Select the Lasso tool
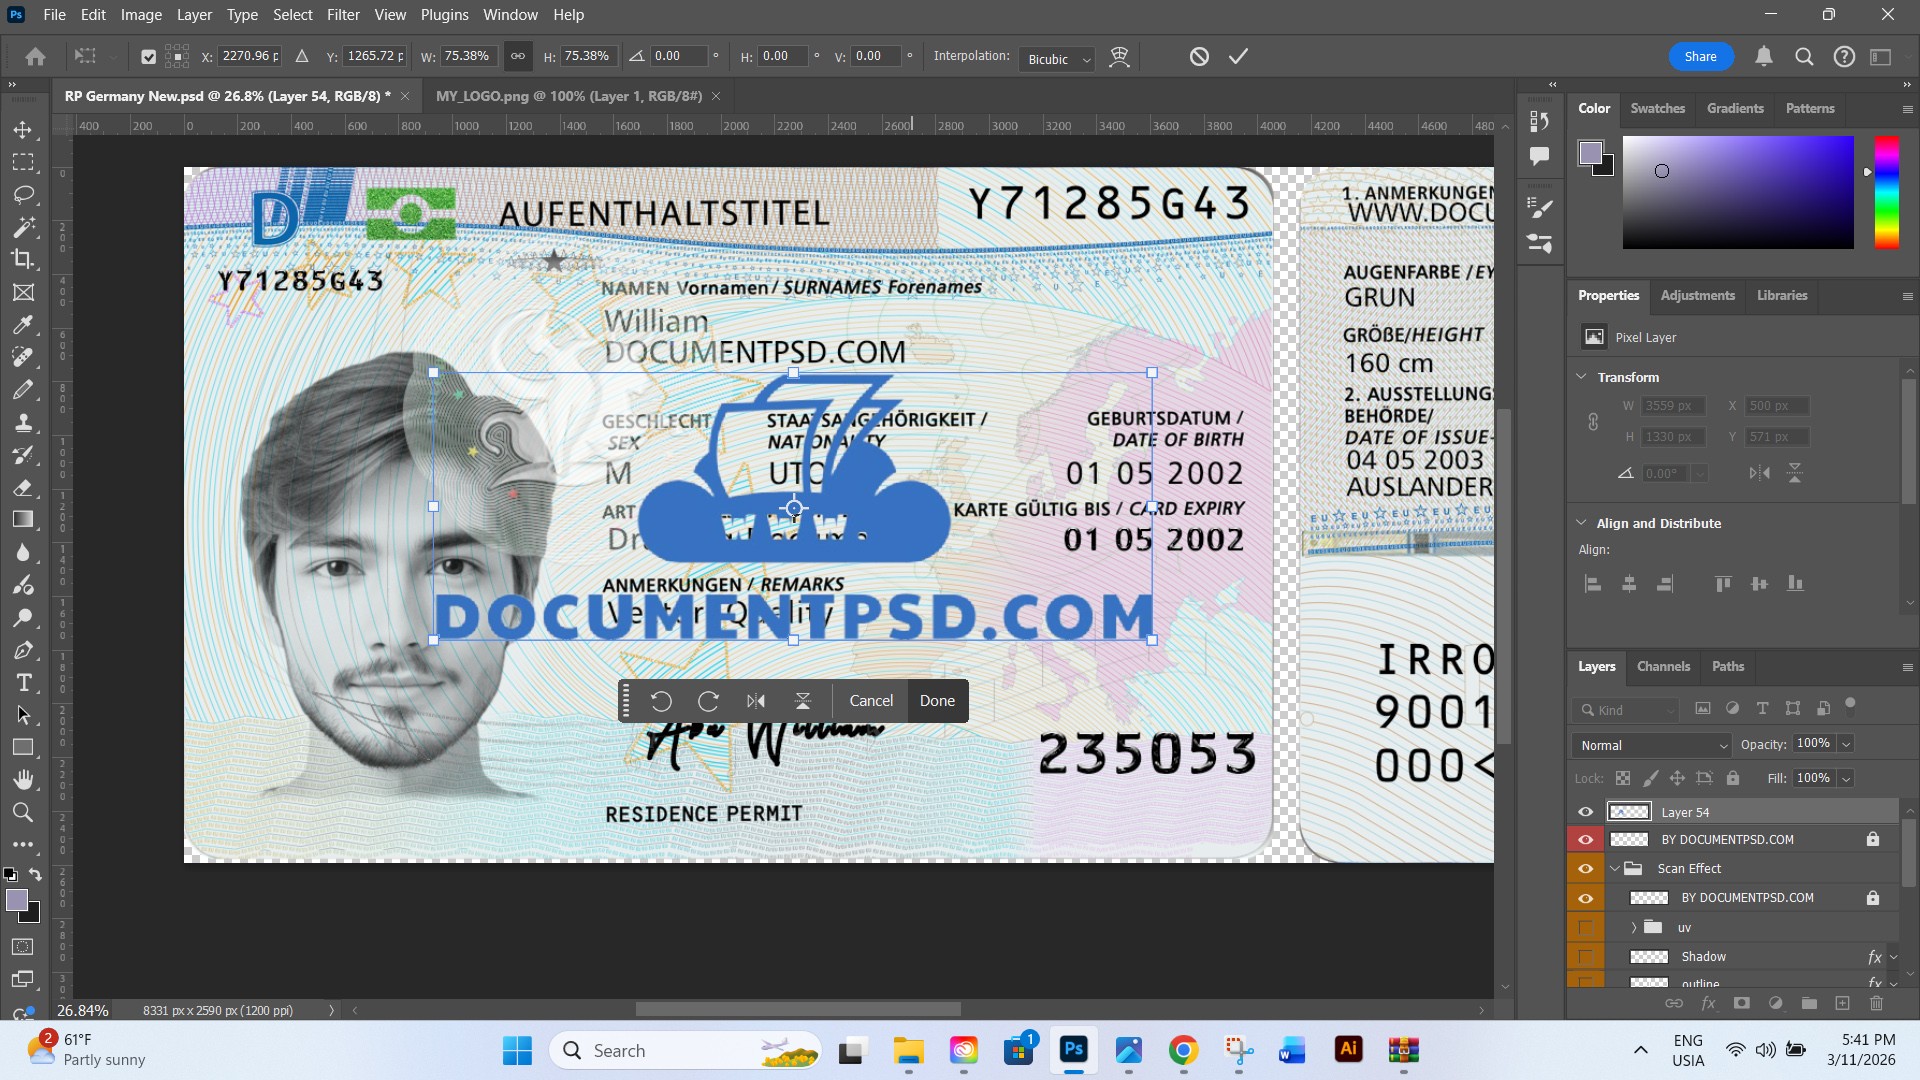This screenshot has height=1080, width=1920. click(23, 194)
